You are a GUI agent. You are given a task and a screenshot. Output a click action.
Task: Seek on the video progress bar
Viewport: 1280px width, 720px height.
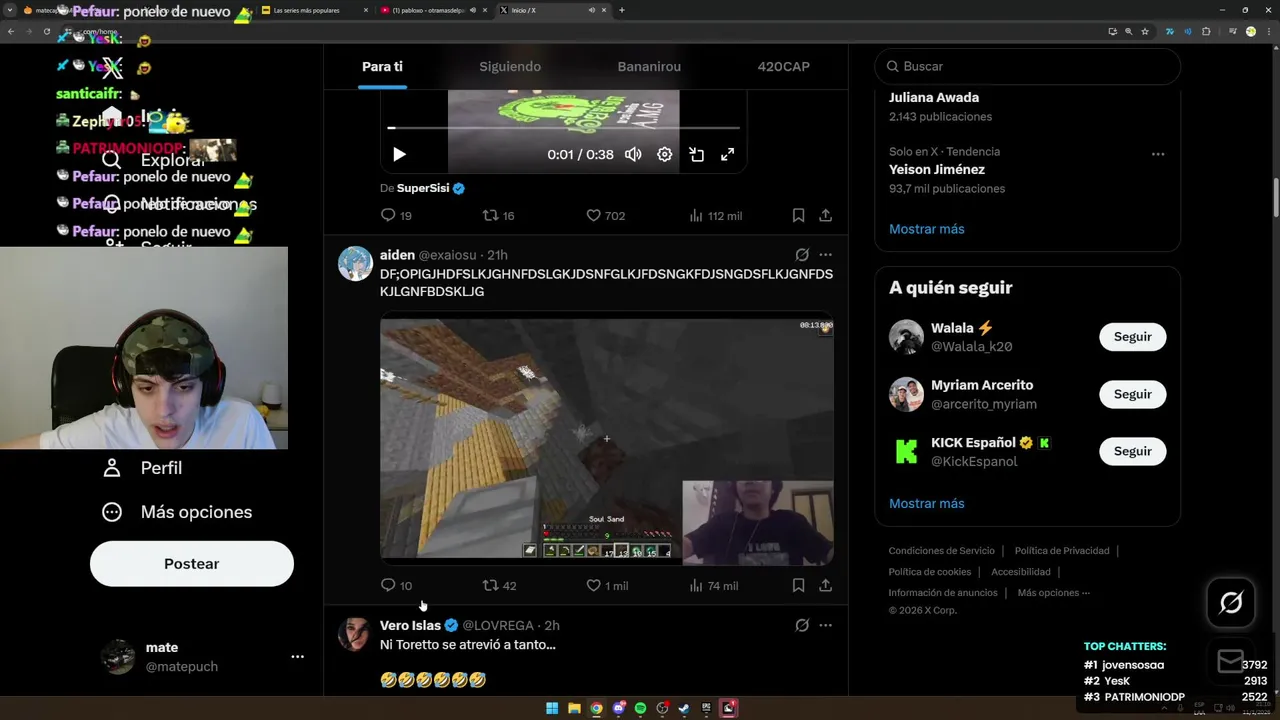(564, 128)
